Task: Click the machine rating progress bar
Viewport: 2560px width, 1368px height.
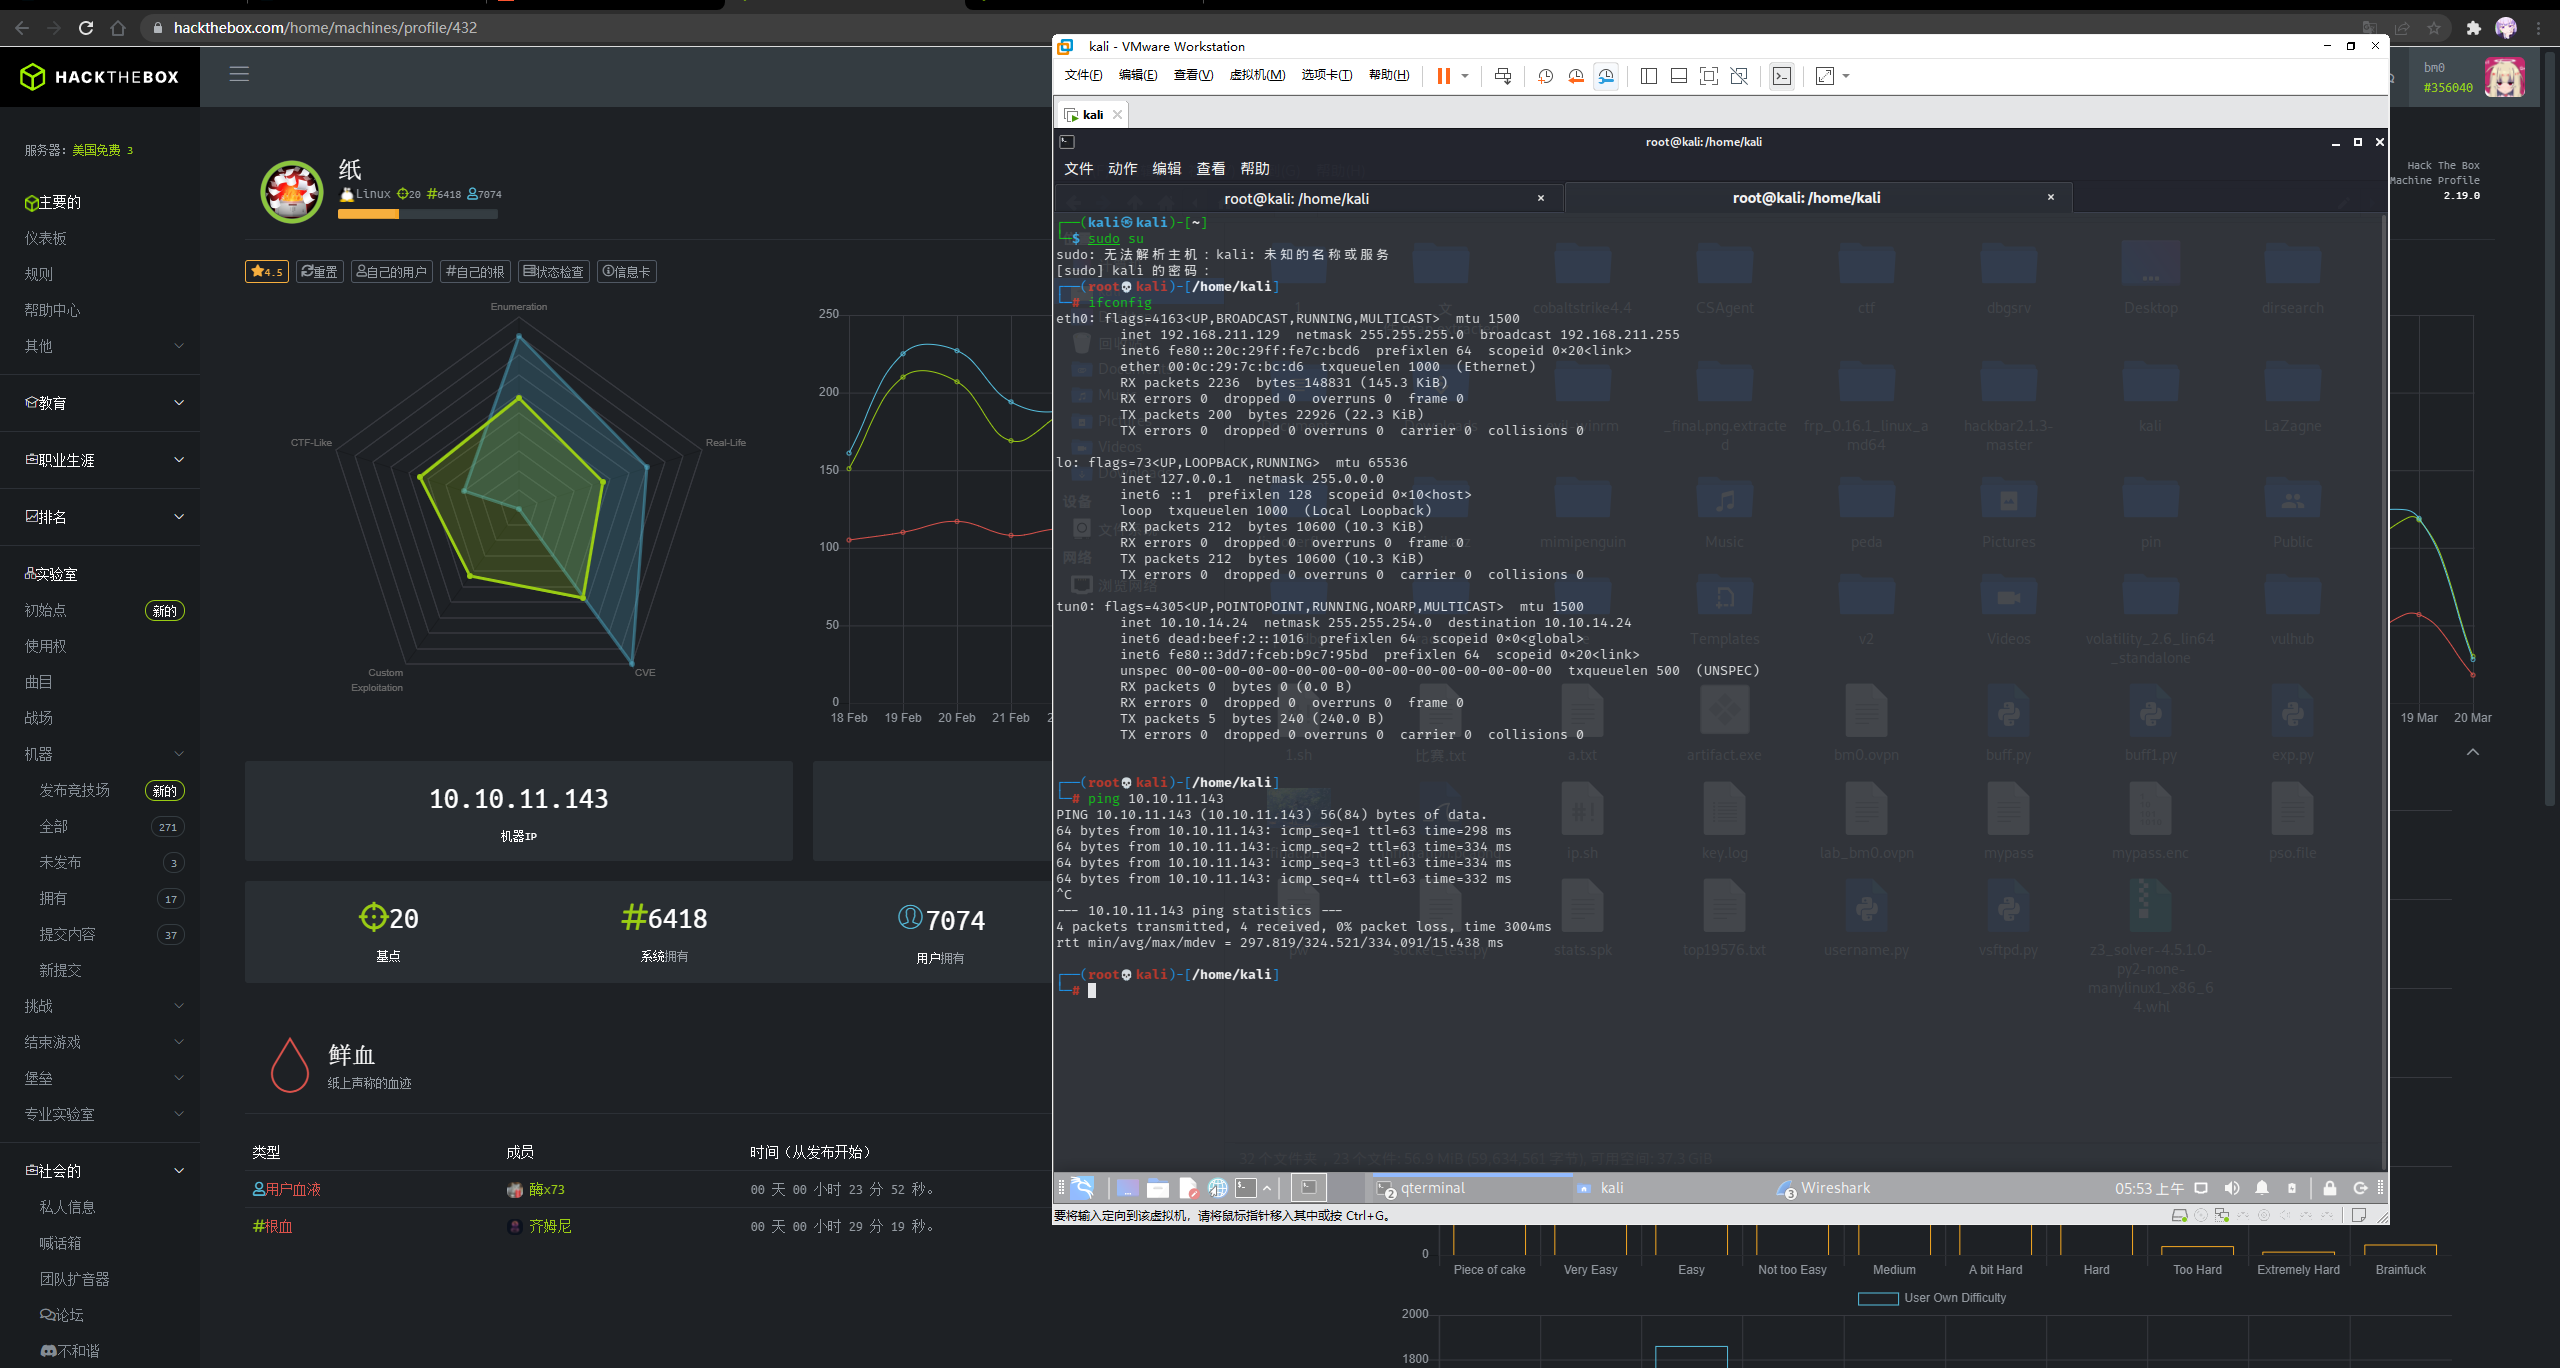Action: click(x=417, y=213)
